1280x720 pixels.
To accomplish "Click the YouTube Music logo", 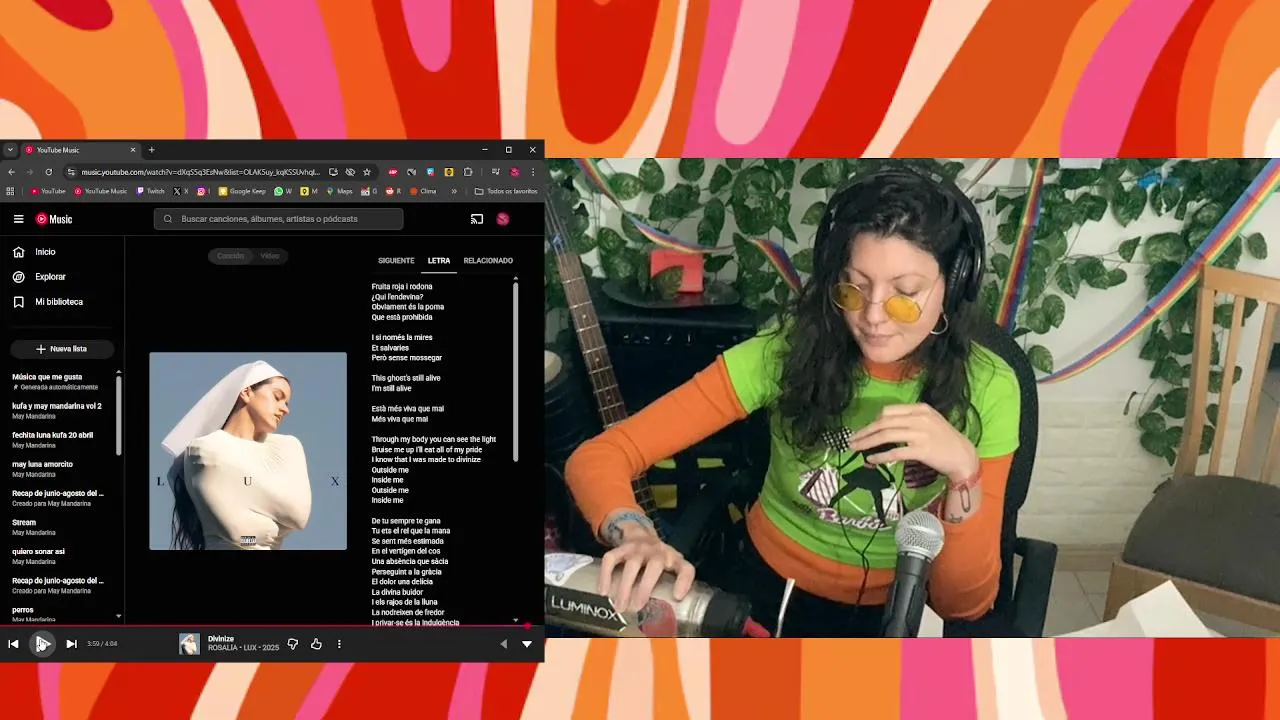I will (x=54, y=219).
